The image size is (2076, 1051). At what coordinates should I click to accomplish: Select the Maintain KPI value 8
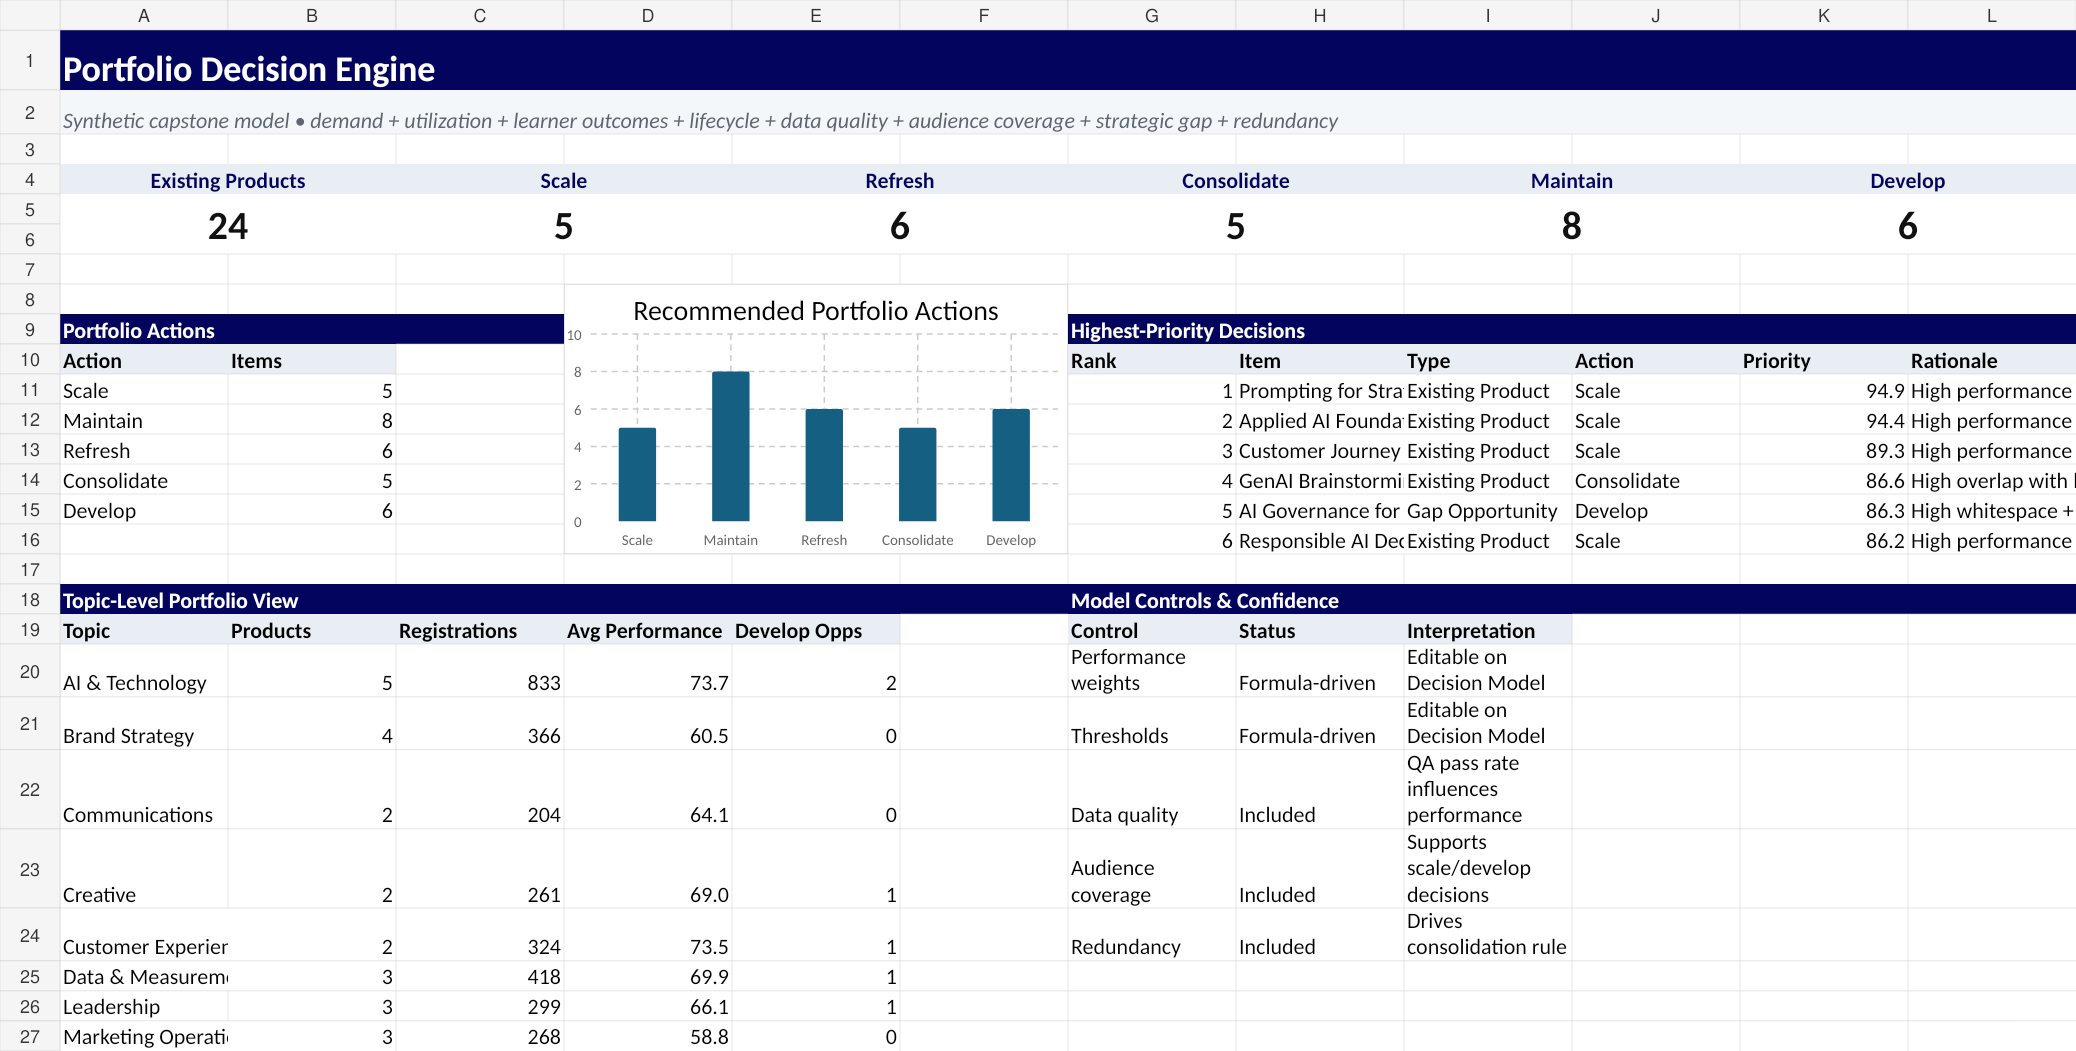tap(1572, 225)
